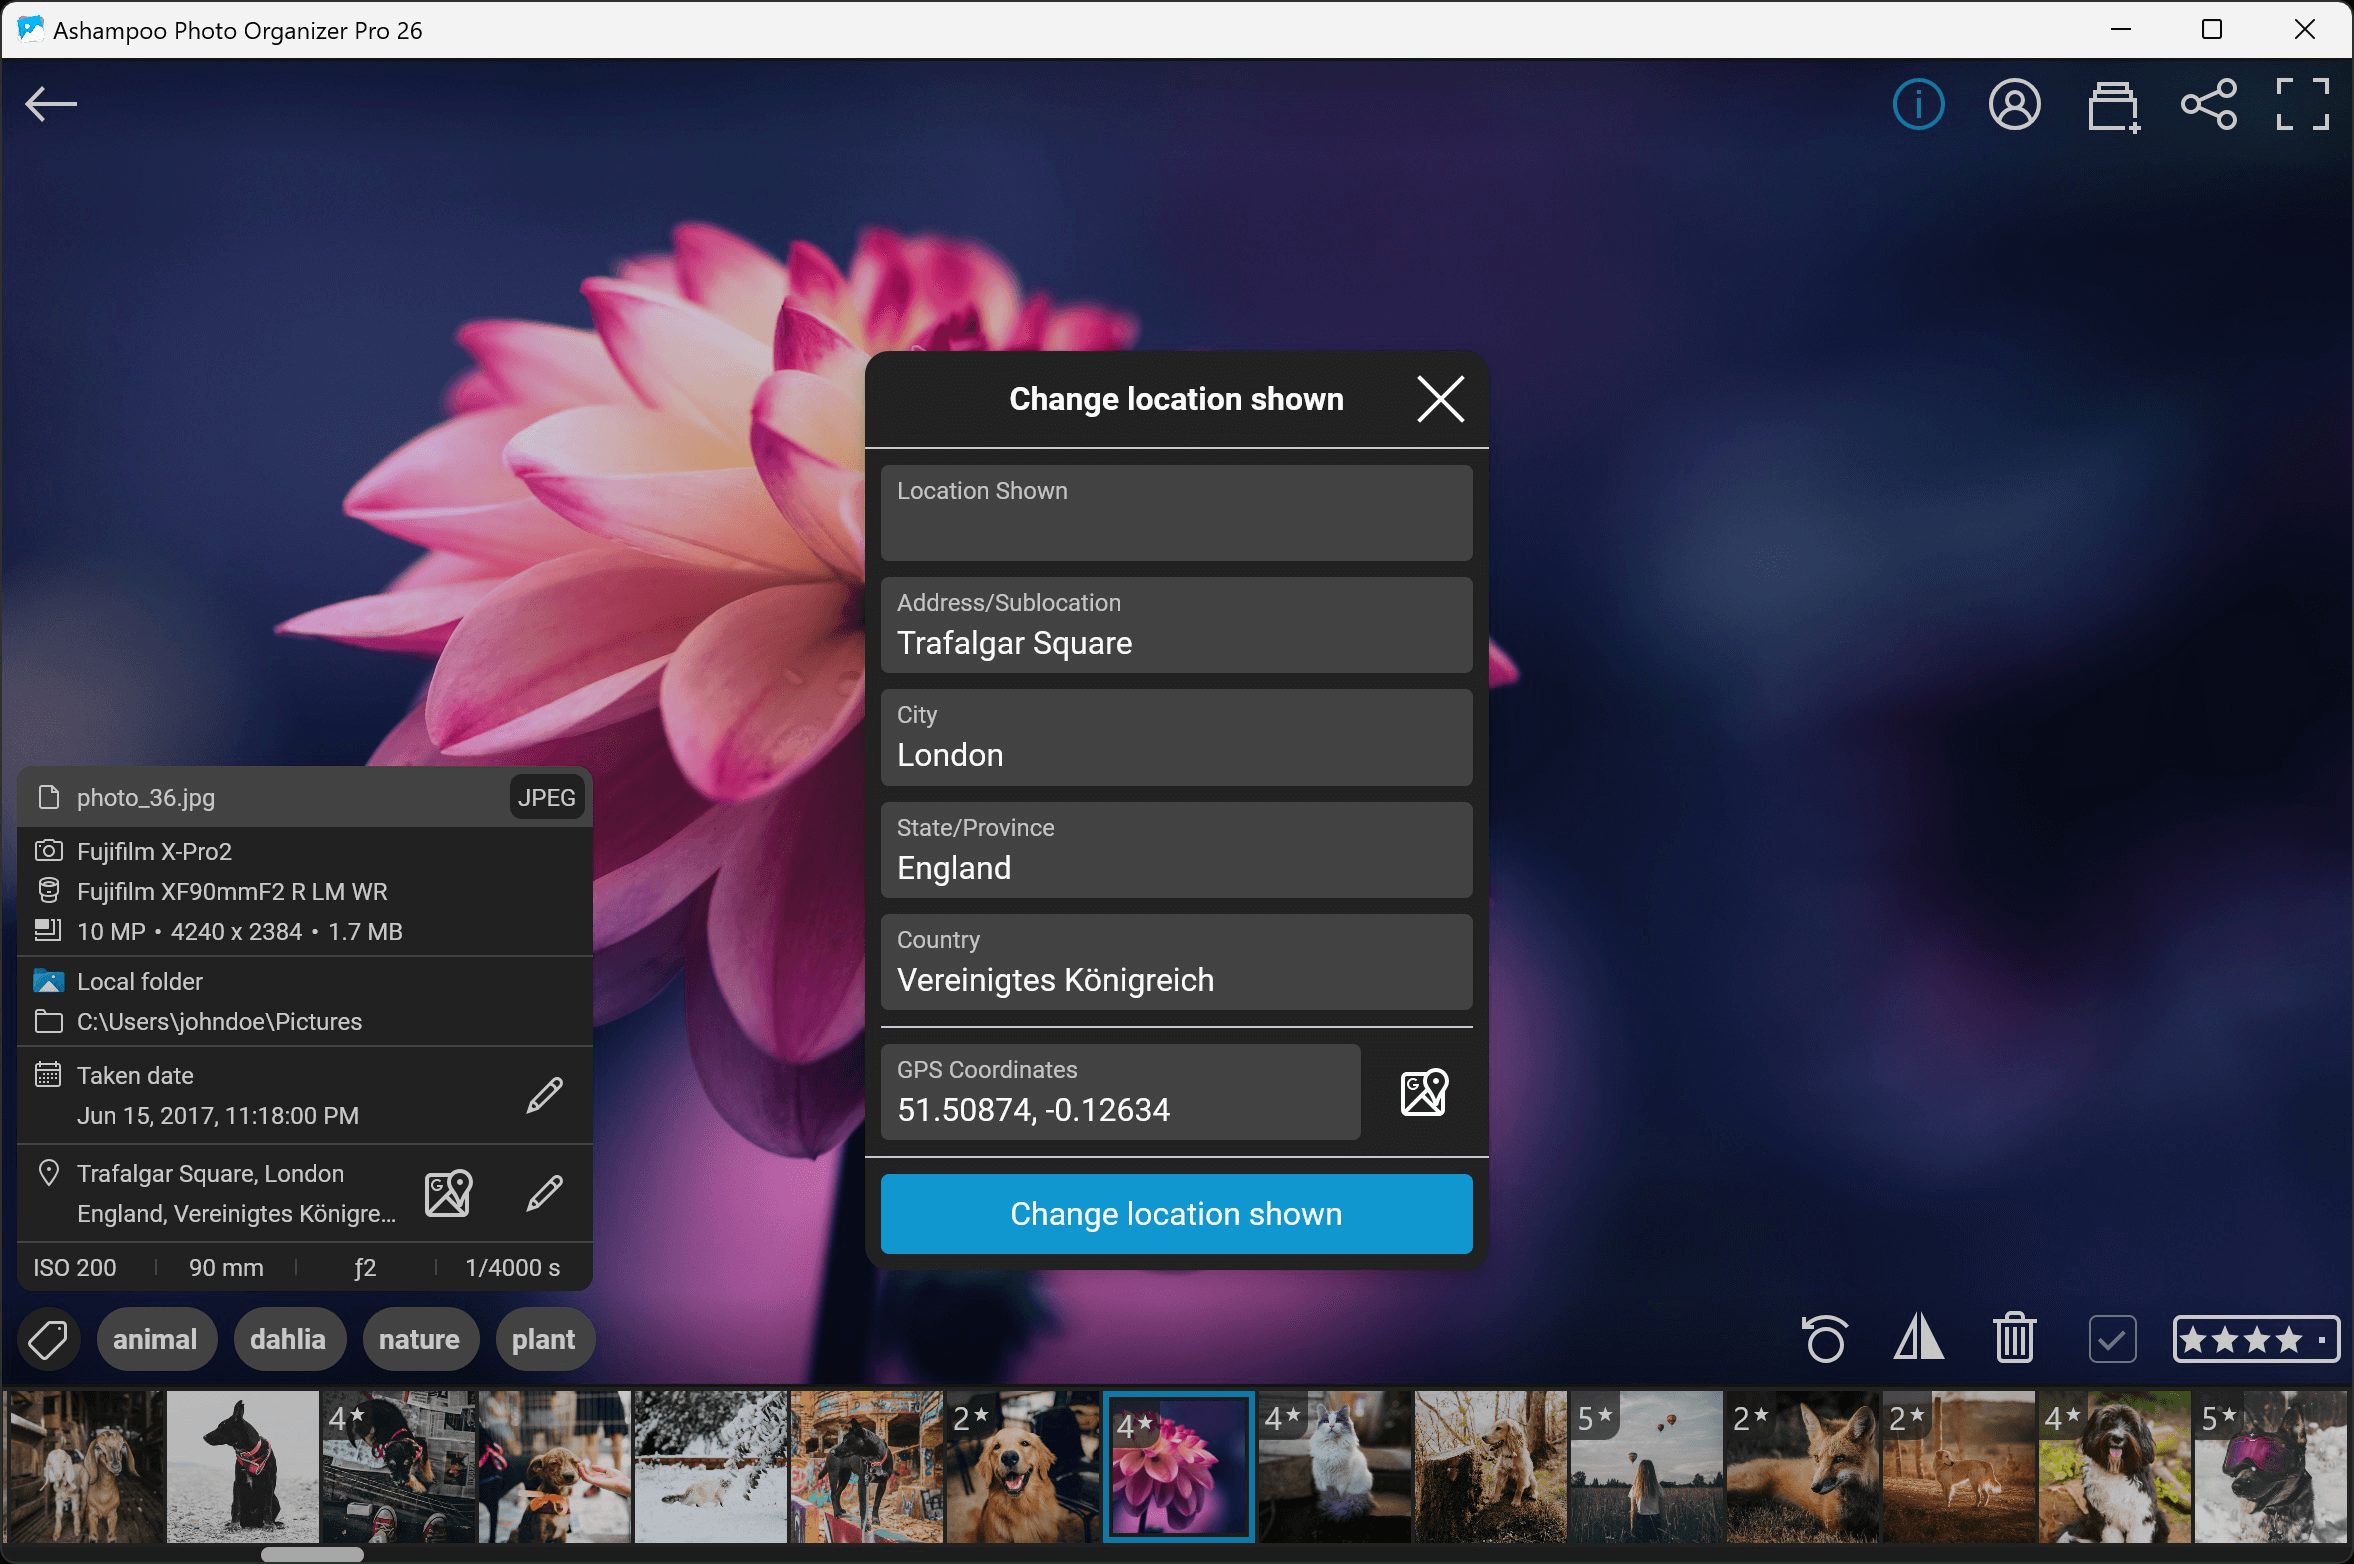This screenshot has height=1564, width=2354.
Task: Delete the current photo
Action: click(x=2013, y=1338)
